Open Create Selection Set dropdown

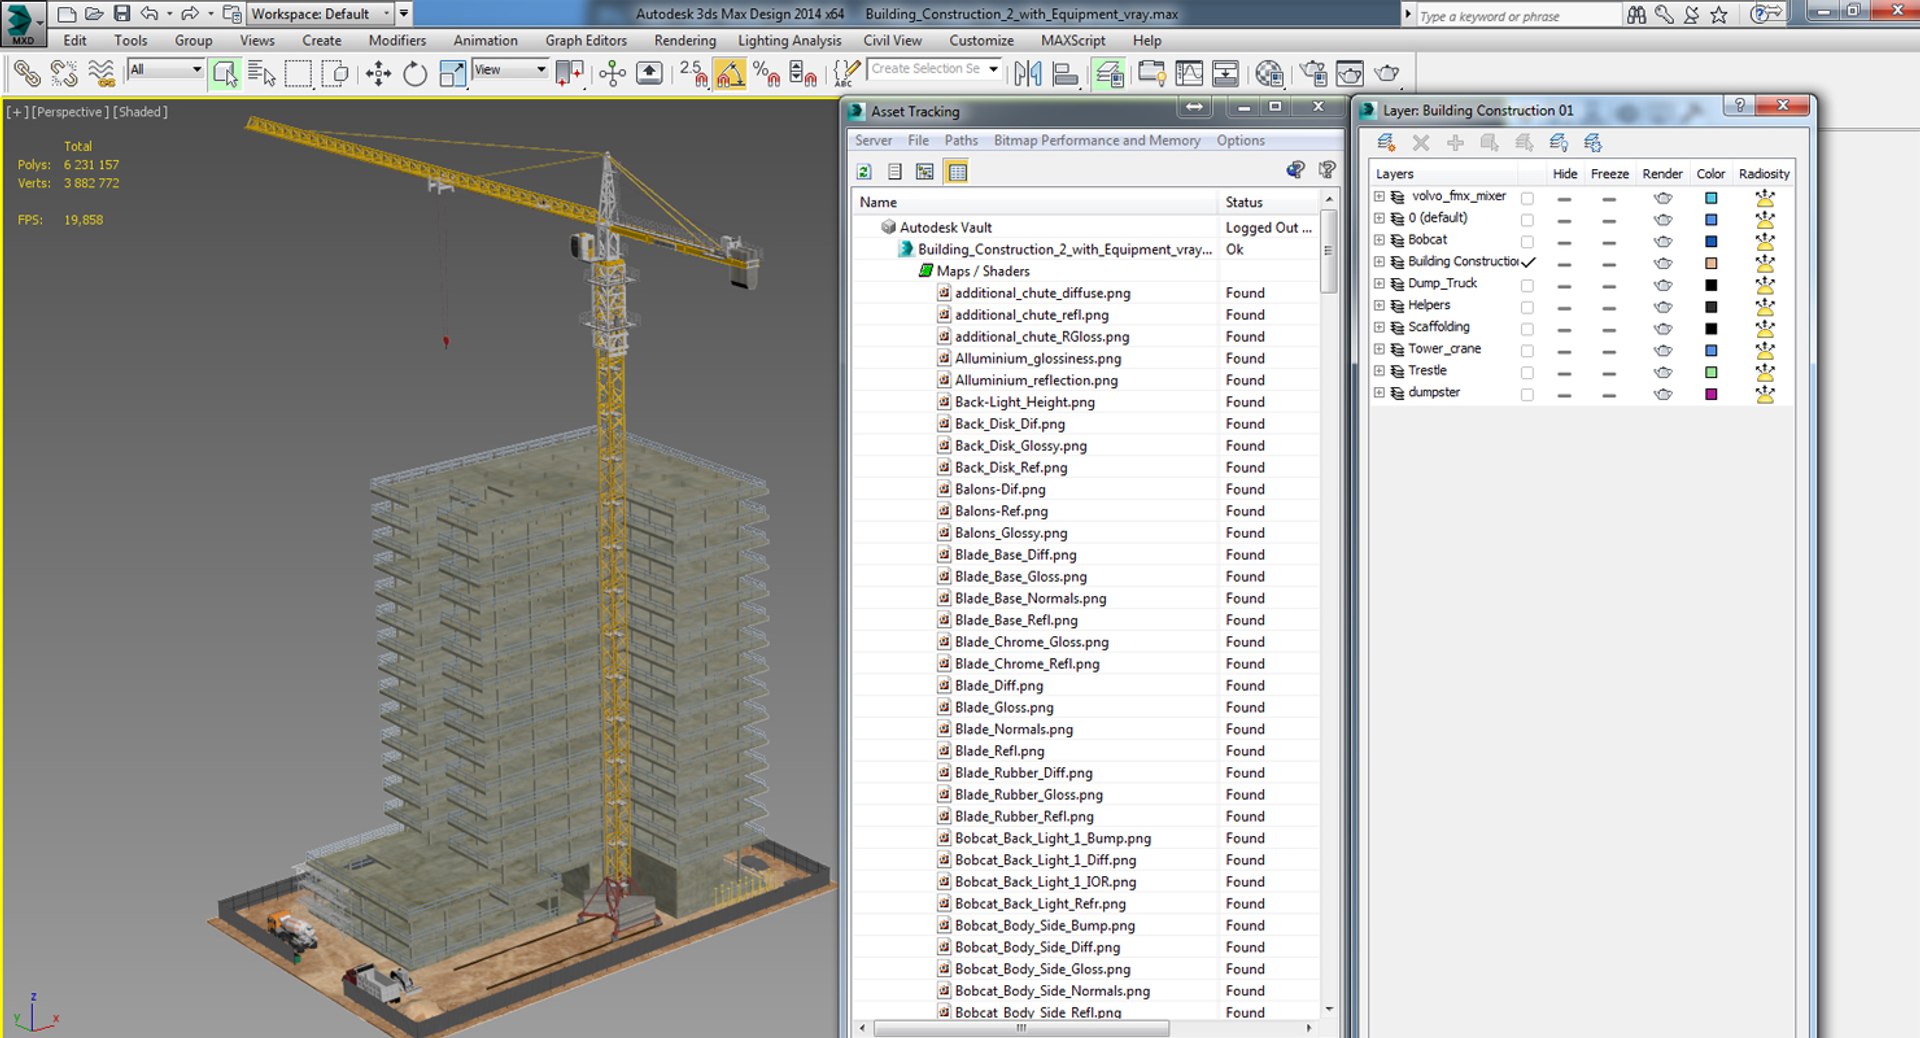point(934,69)
